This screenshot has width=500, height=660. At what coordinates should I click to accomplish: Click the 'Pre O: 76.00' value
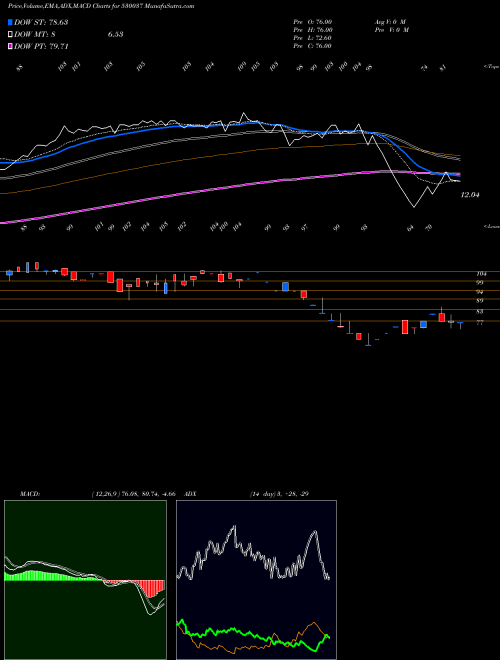point(313,22)
